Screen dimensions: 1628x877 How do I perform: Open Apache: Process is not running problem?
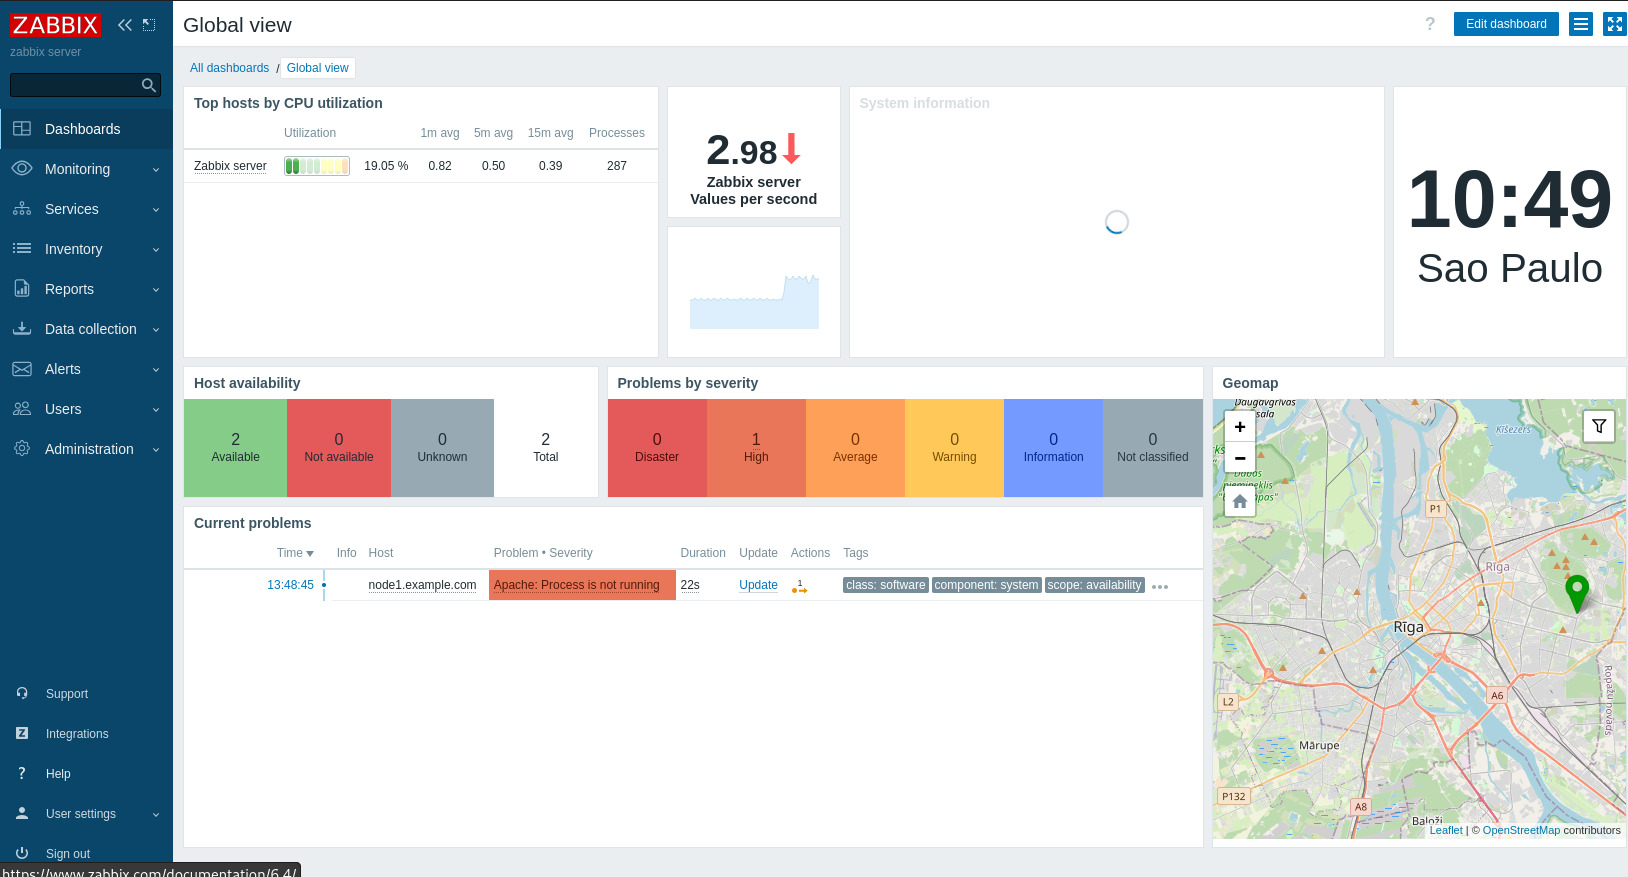pyautogui.click(x=577, y=585)
